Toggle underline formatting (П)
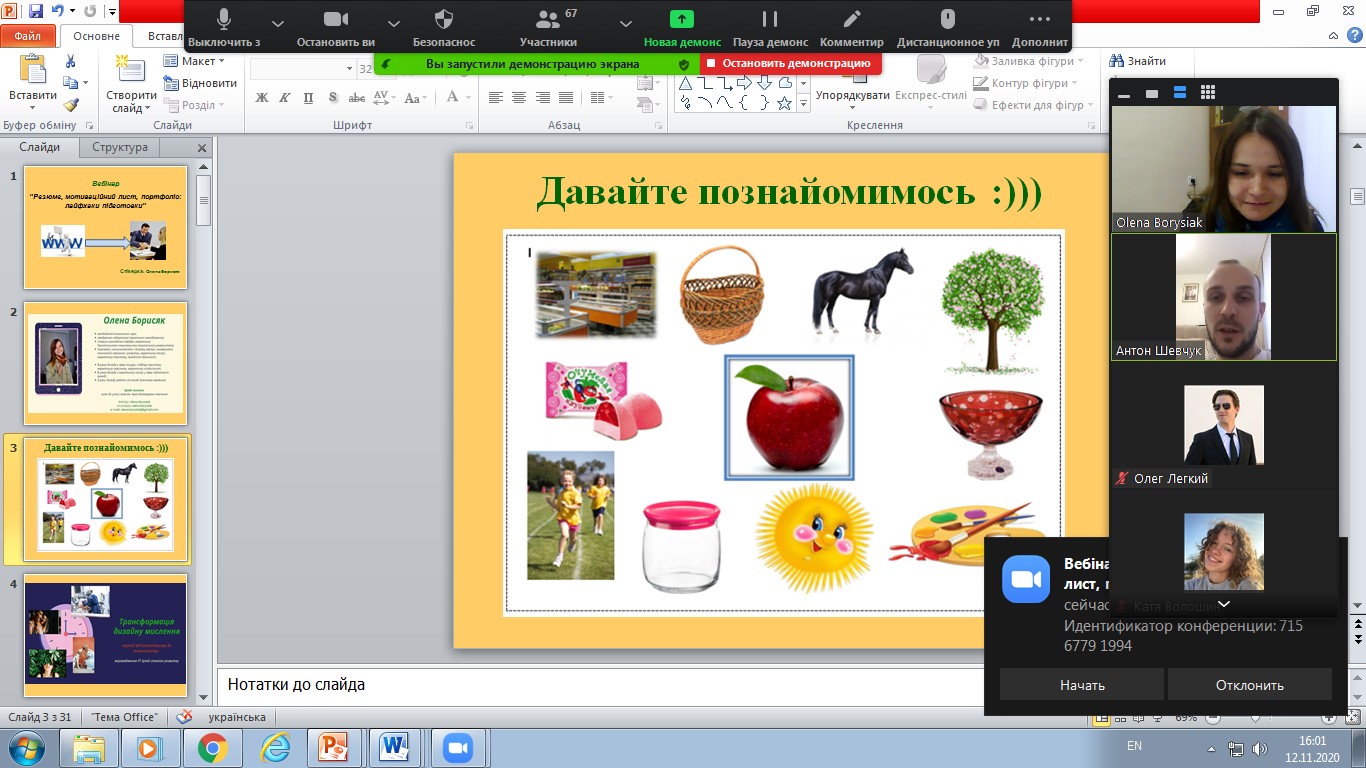The height and width of the screenshot is (768, 1366). pyautogui.click(x=308, y=97)
